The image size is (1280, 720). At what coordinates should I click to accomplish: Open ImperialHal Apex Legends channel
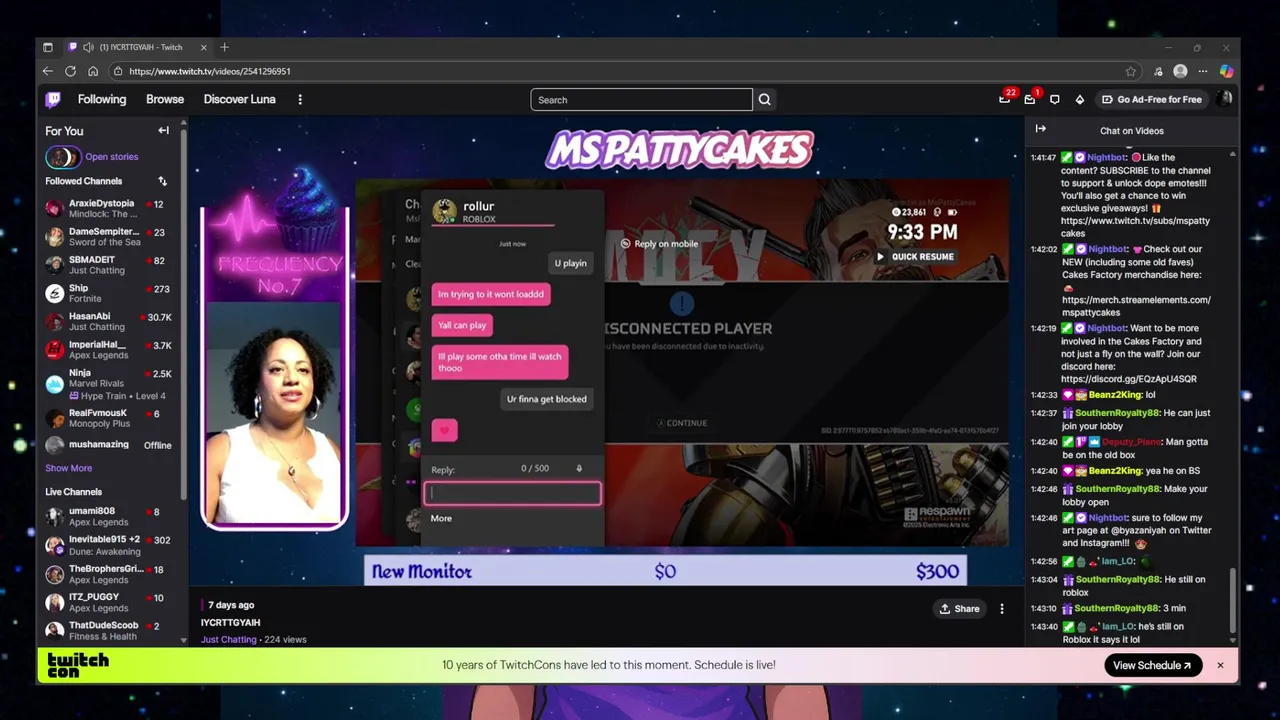(112, 350)
